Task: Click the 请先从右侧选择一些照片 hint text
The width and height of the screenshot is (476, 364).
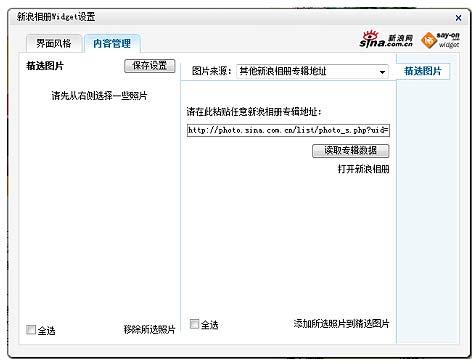Action: [99, 96]
